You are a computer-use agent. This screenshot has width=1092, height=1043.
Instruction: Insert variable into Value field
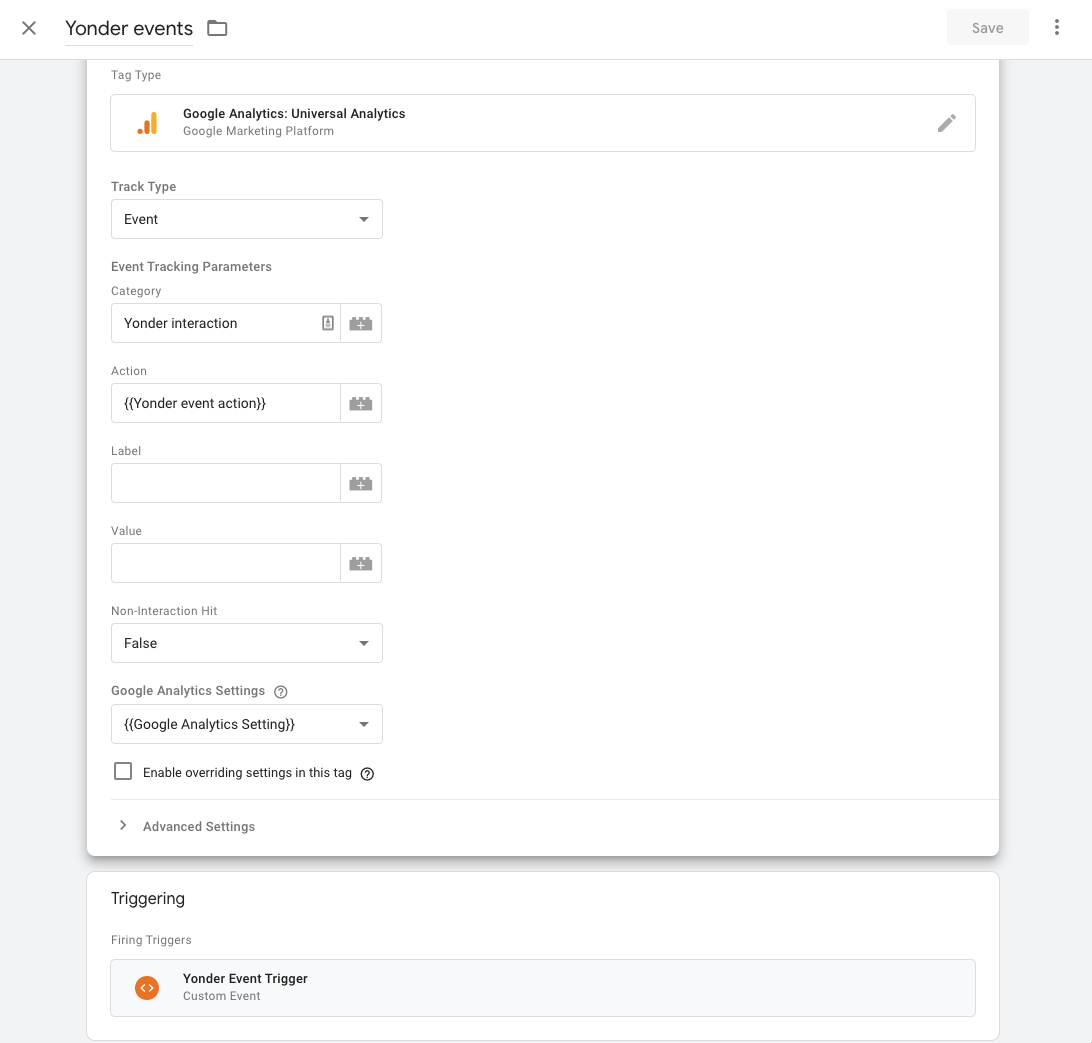[361, 563]
